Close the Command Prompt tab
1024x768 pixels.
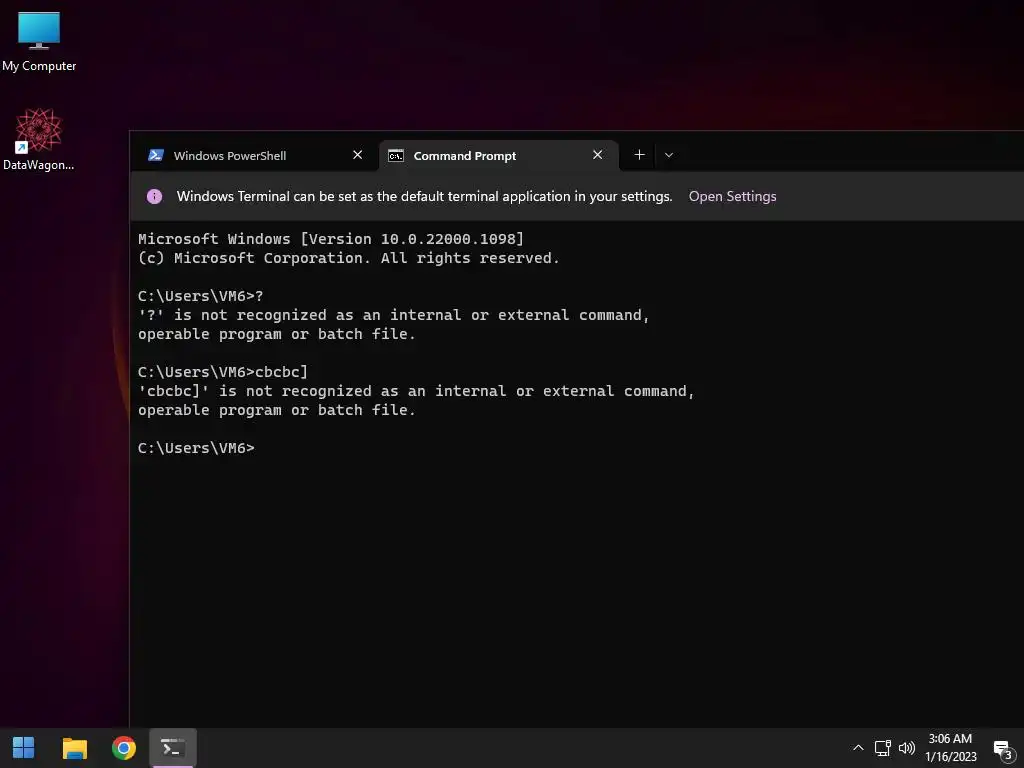coord(597,155)
